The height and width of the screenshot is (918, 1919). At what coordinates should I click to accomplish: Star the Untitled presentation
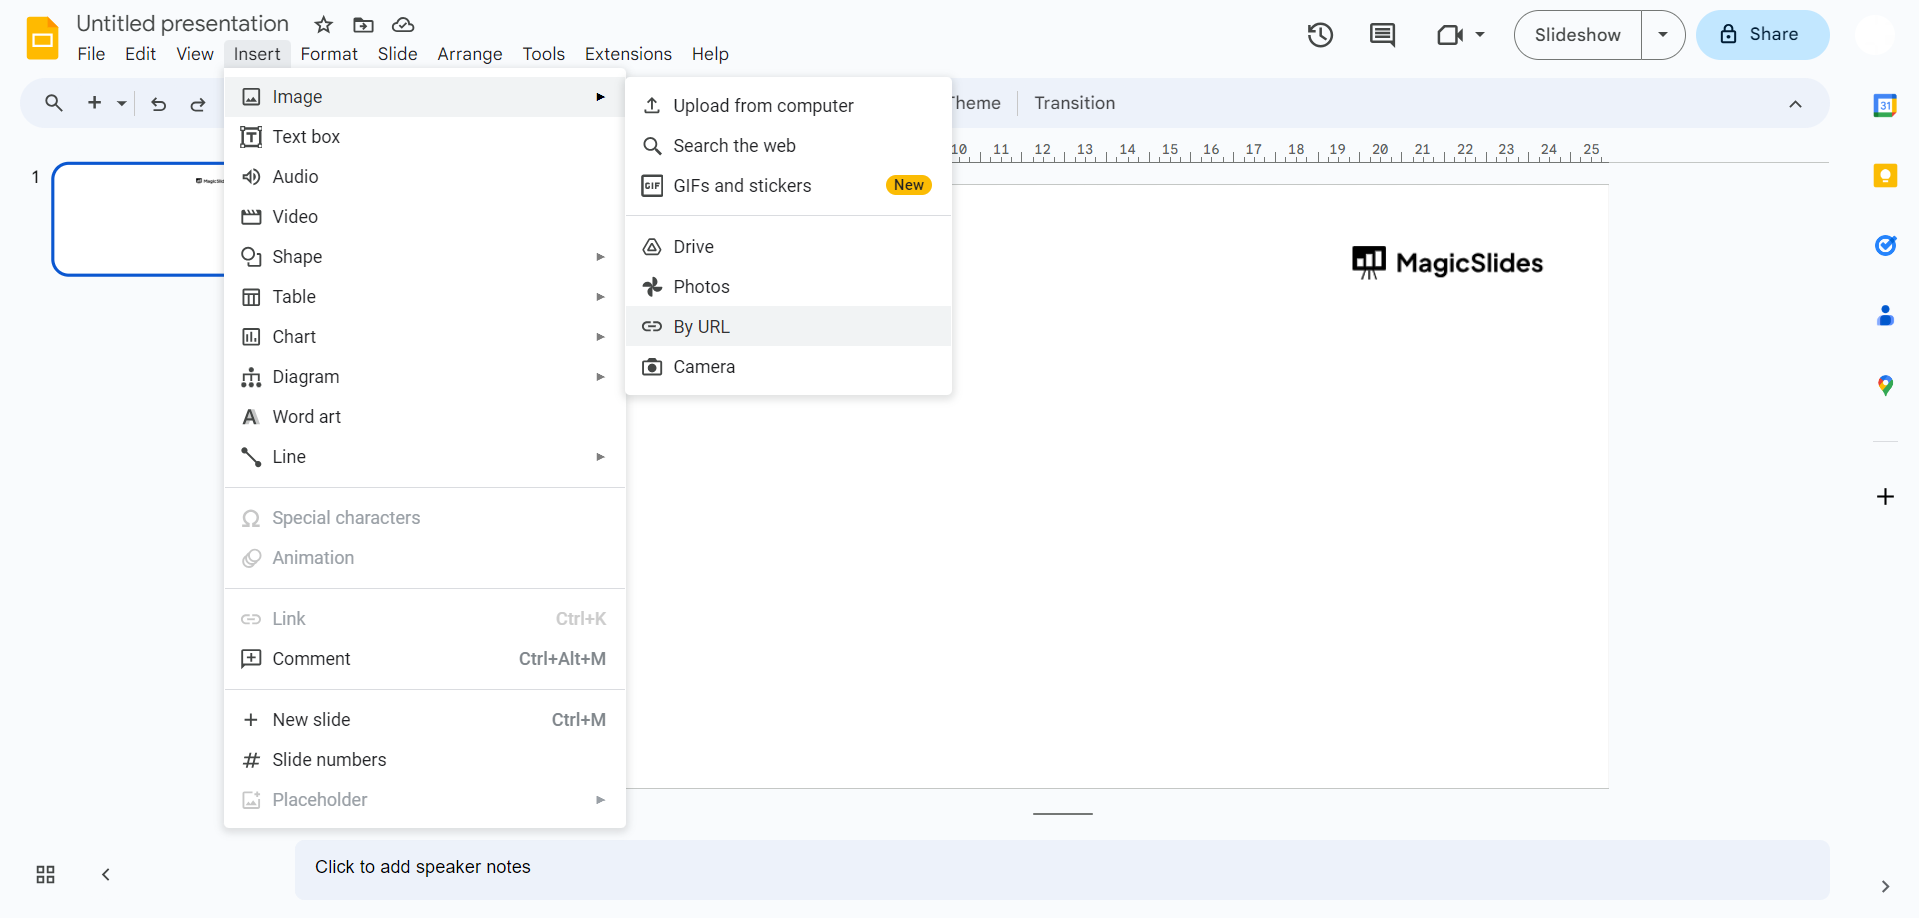tap(323, 25)
